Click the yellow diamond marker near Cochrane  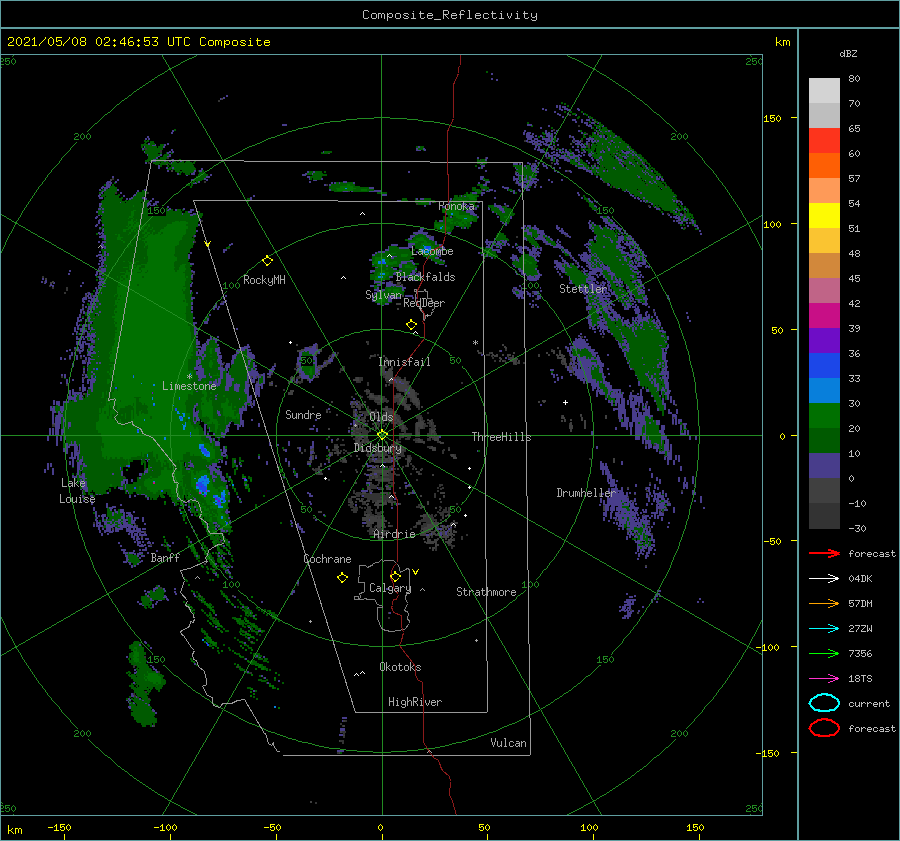coord(343,578)
